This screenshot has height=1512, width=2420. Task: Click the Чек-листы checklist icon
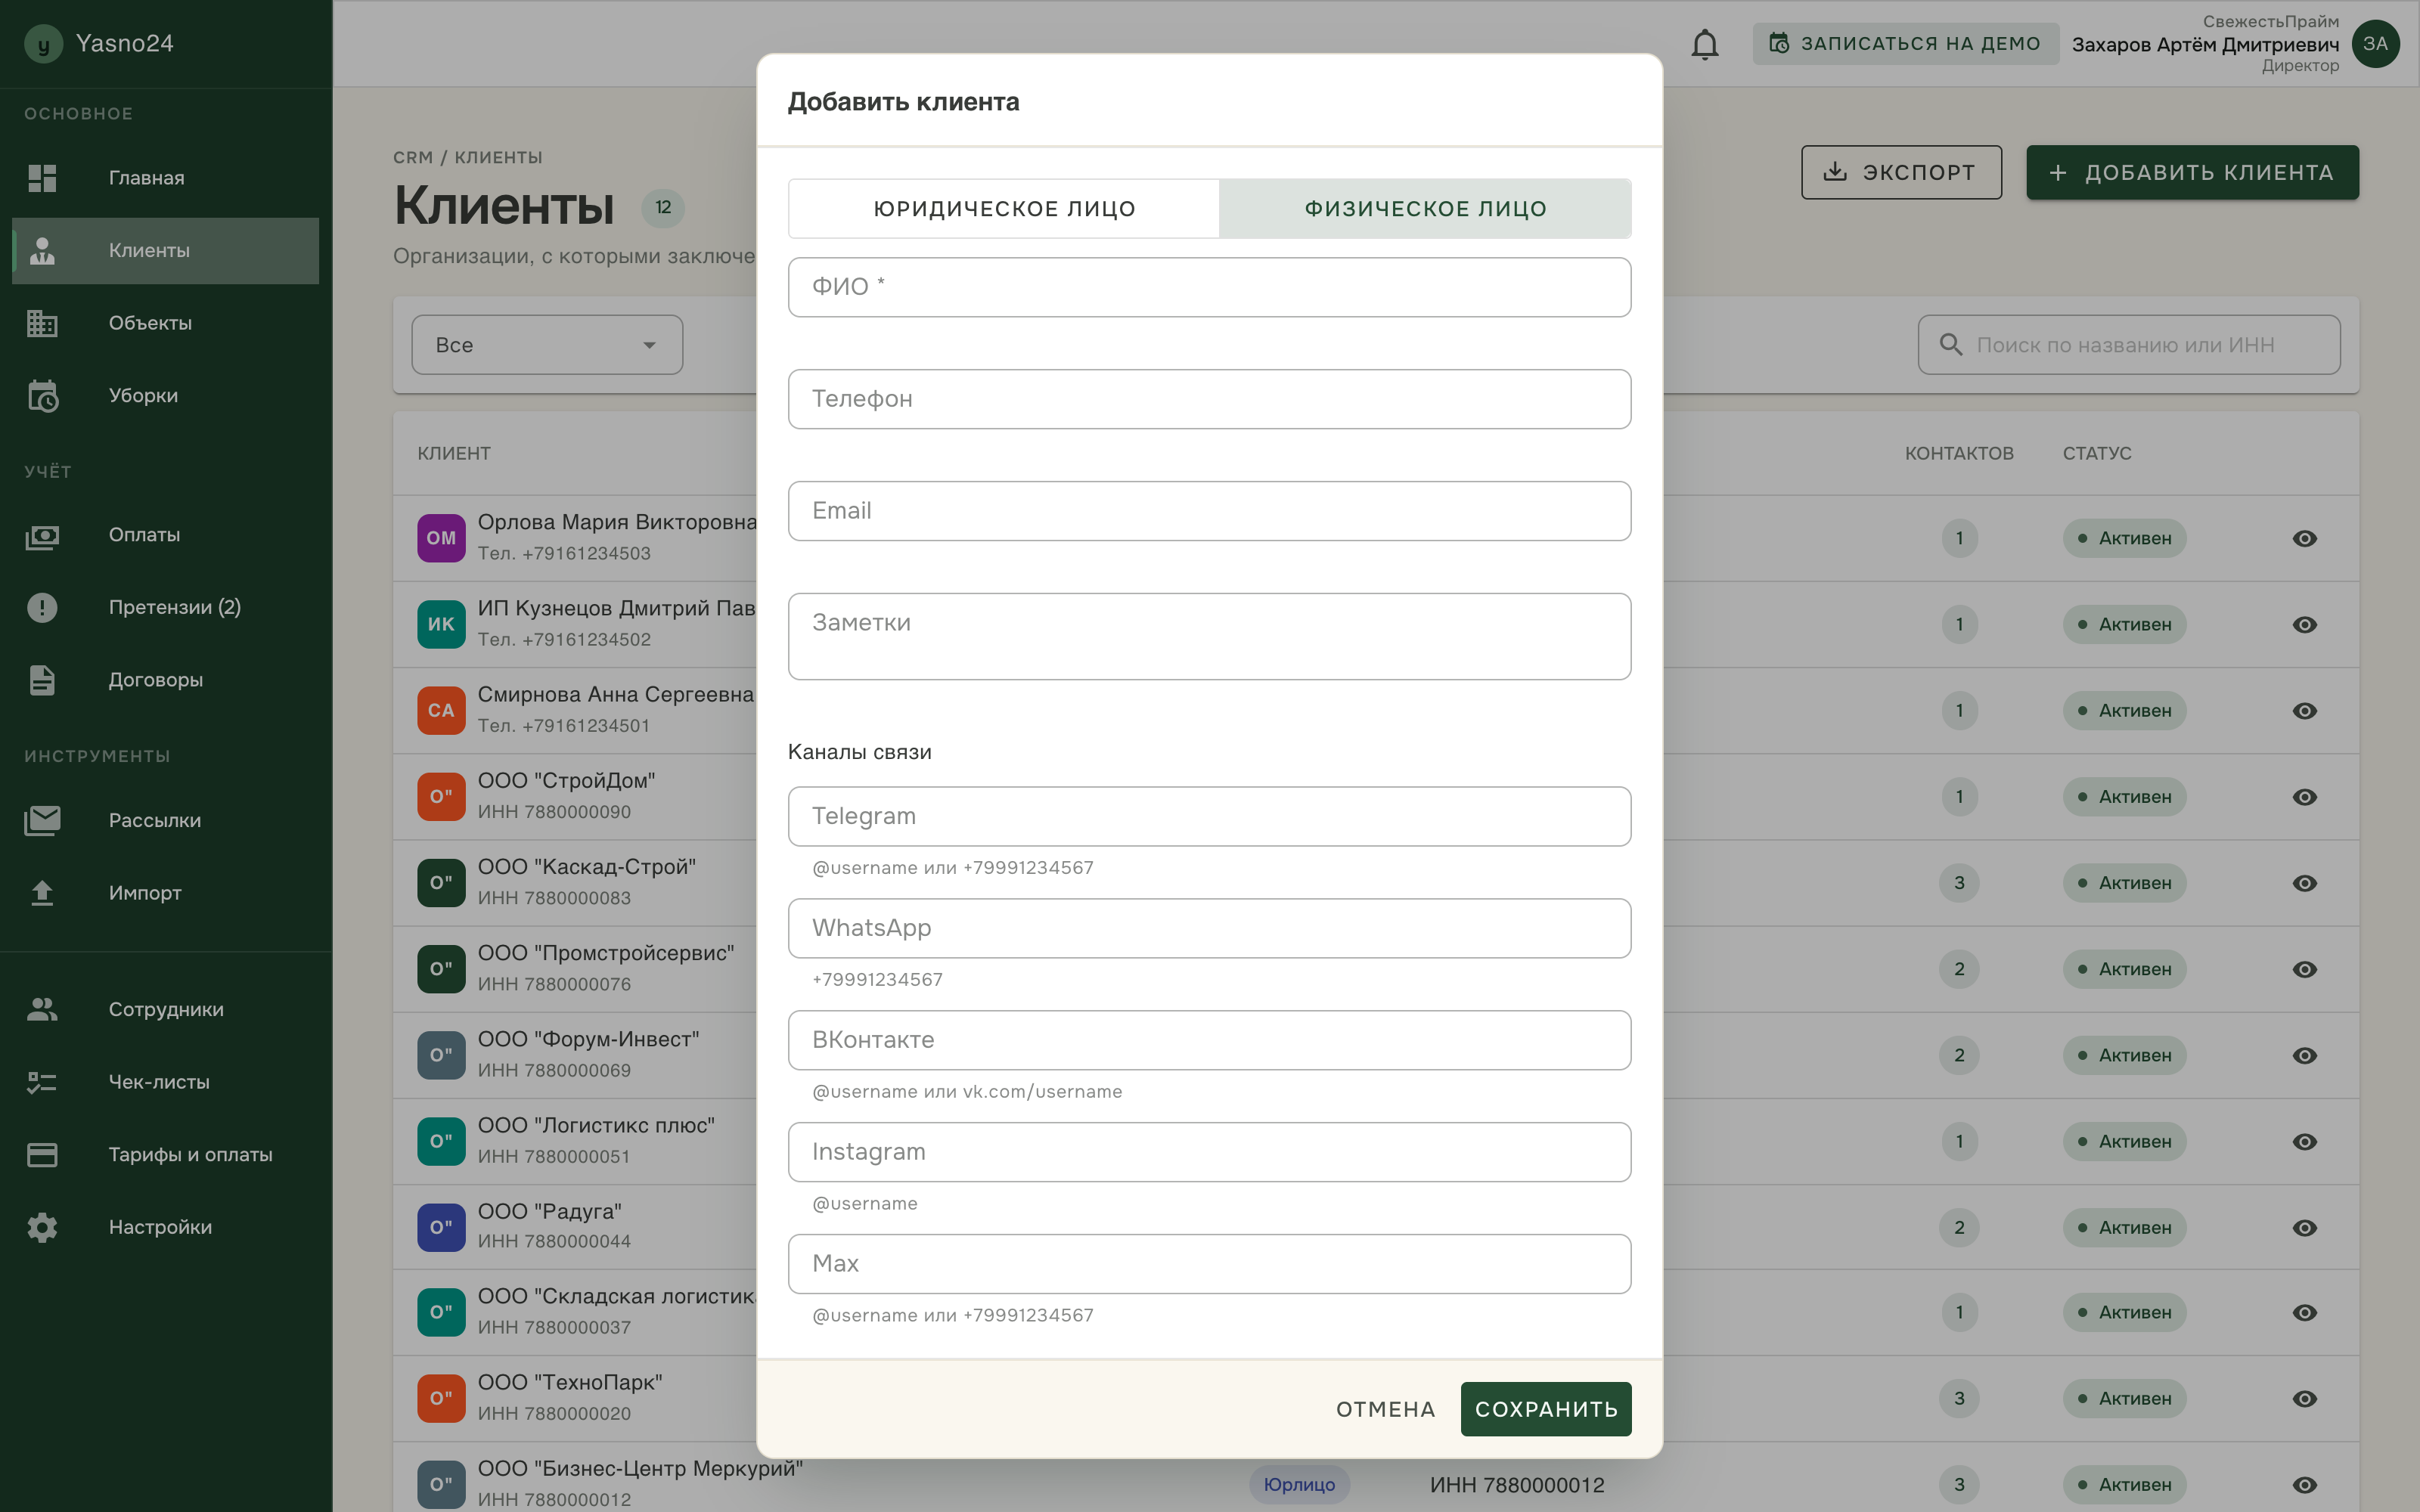click(x=42, y=1082)
